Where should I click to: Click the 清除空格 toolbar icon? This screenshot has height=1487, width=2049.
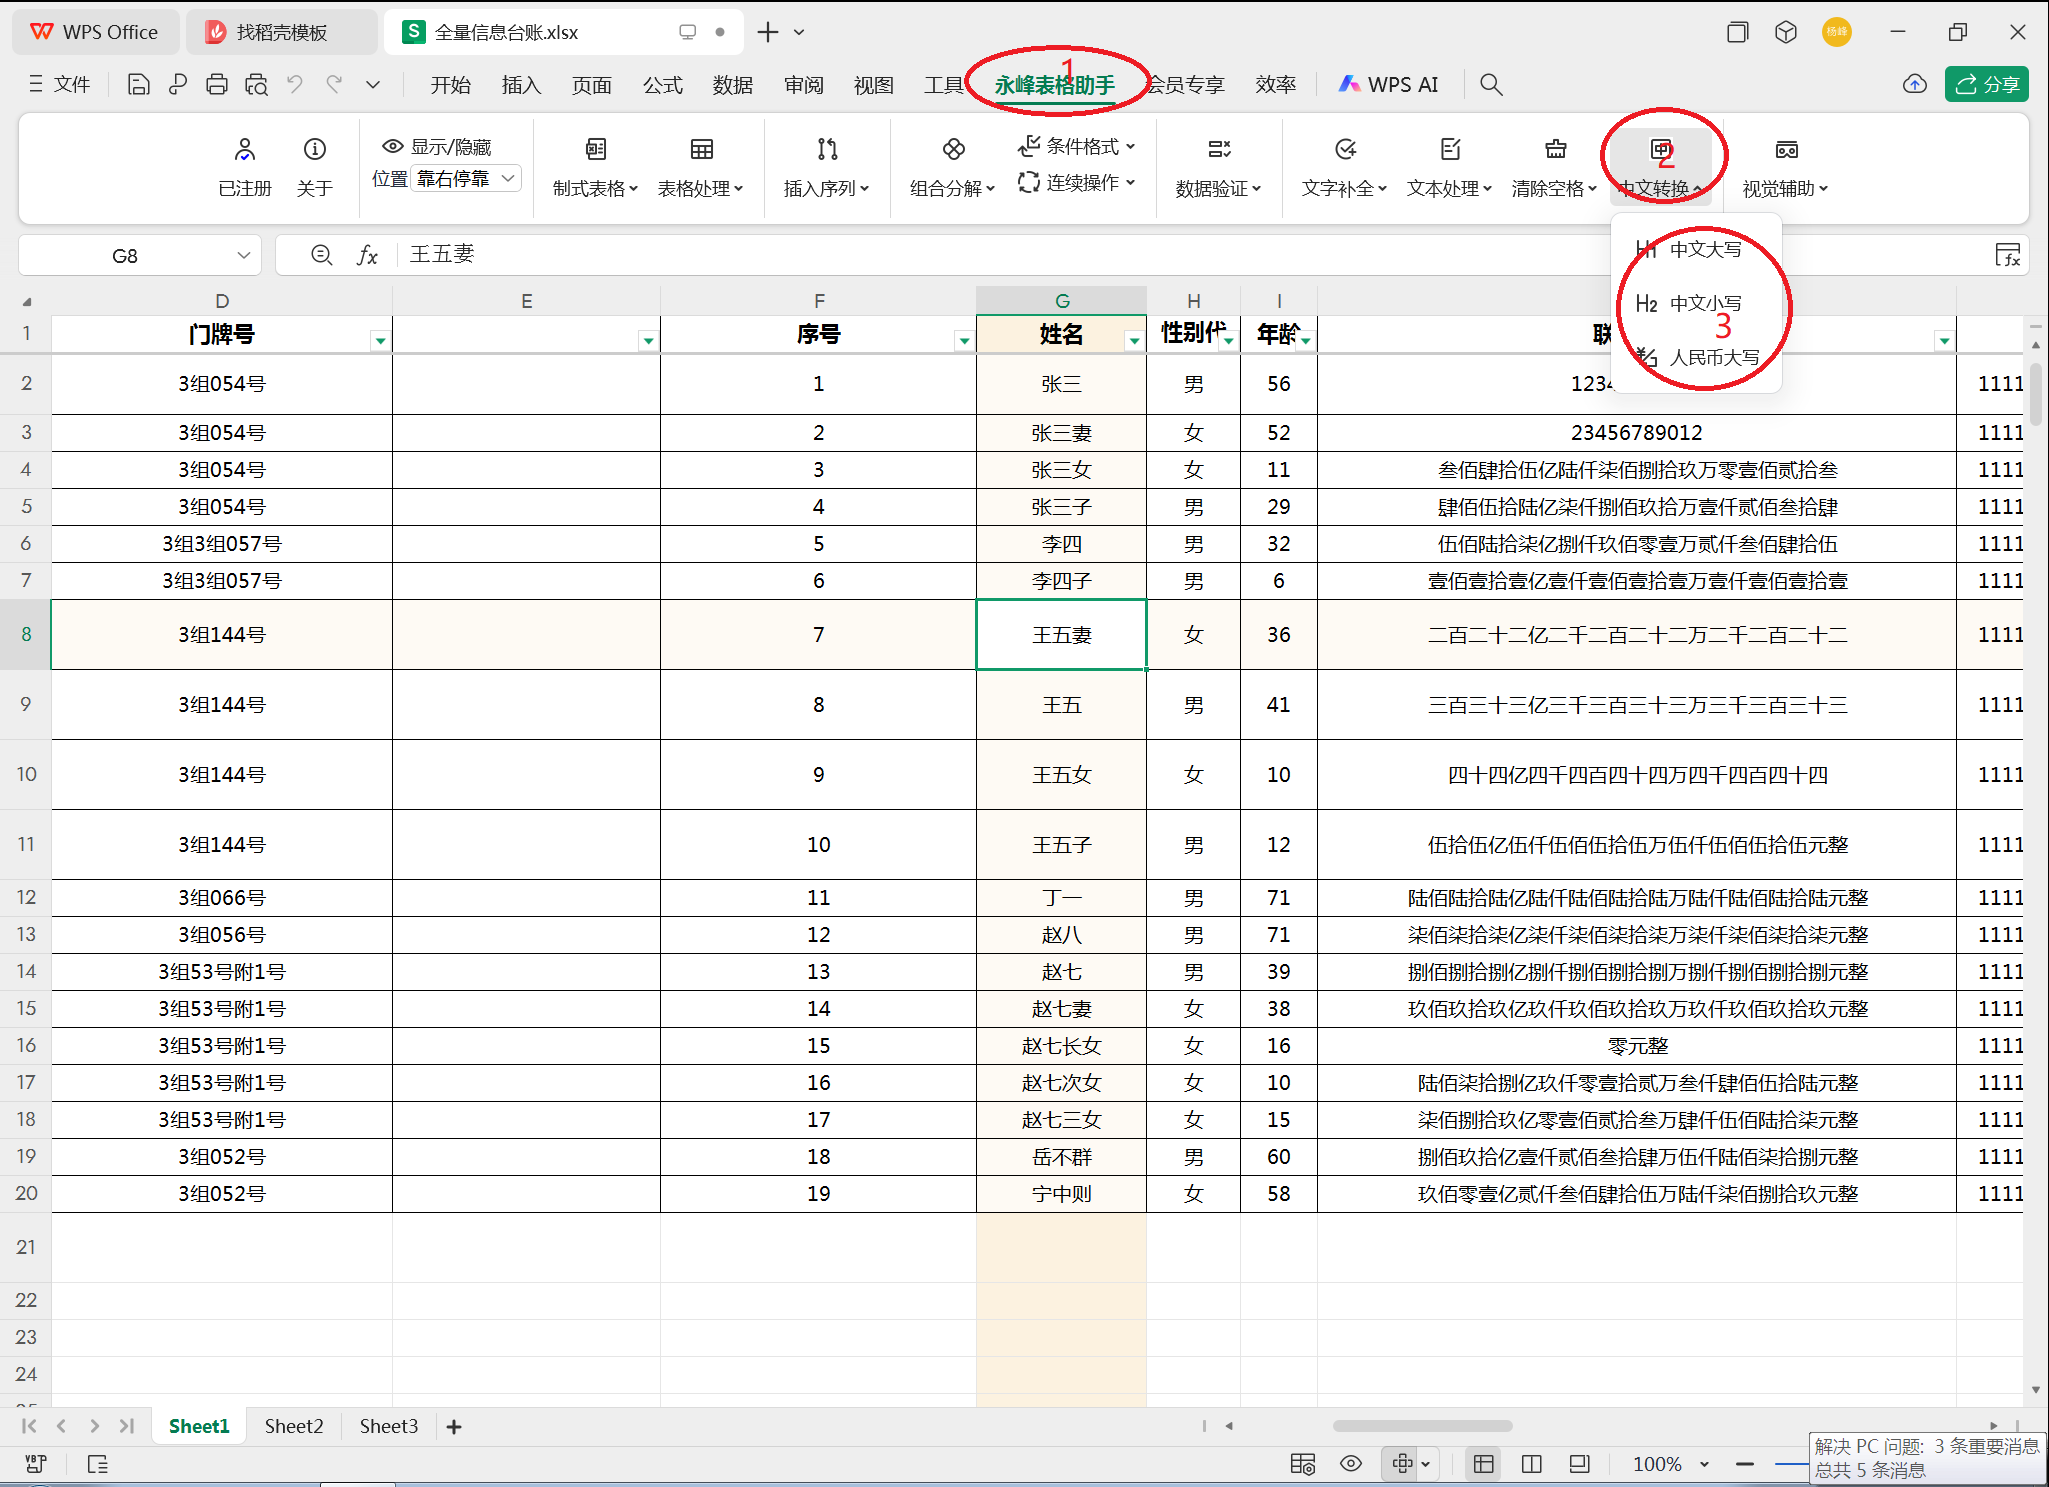point(1555,150)
